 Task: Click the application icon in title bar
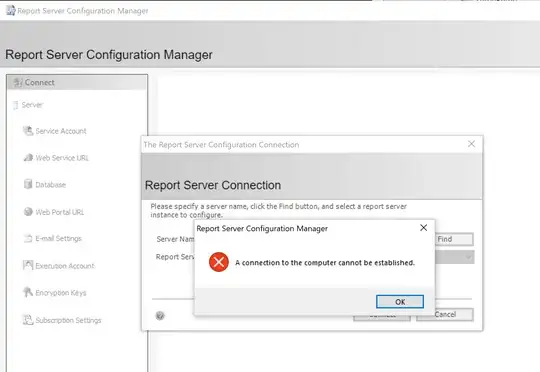click(x=11, y=11)
